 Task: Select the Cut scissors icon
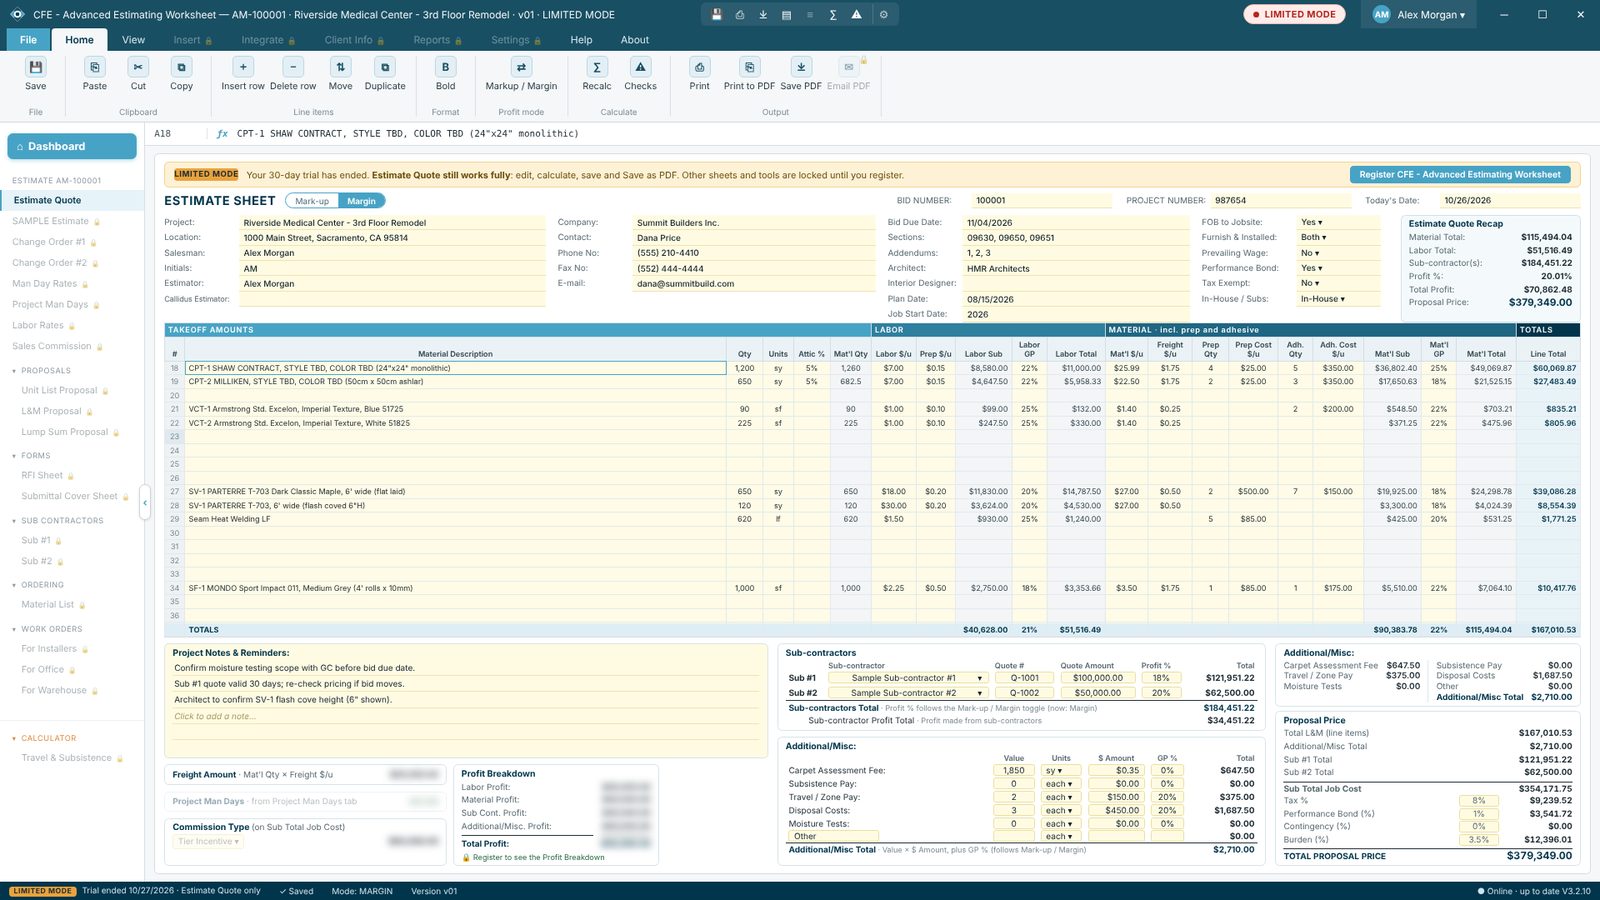[138, 67]
